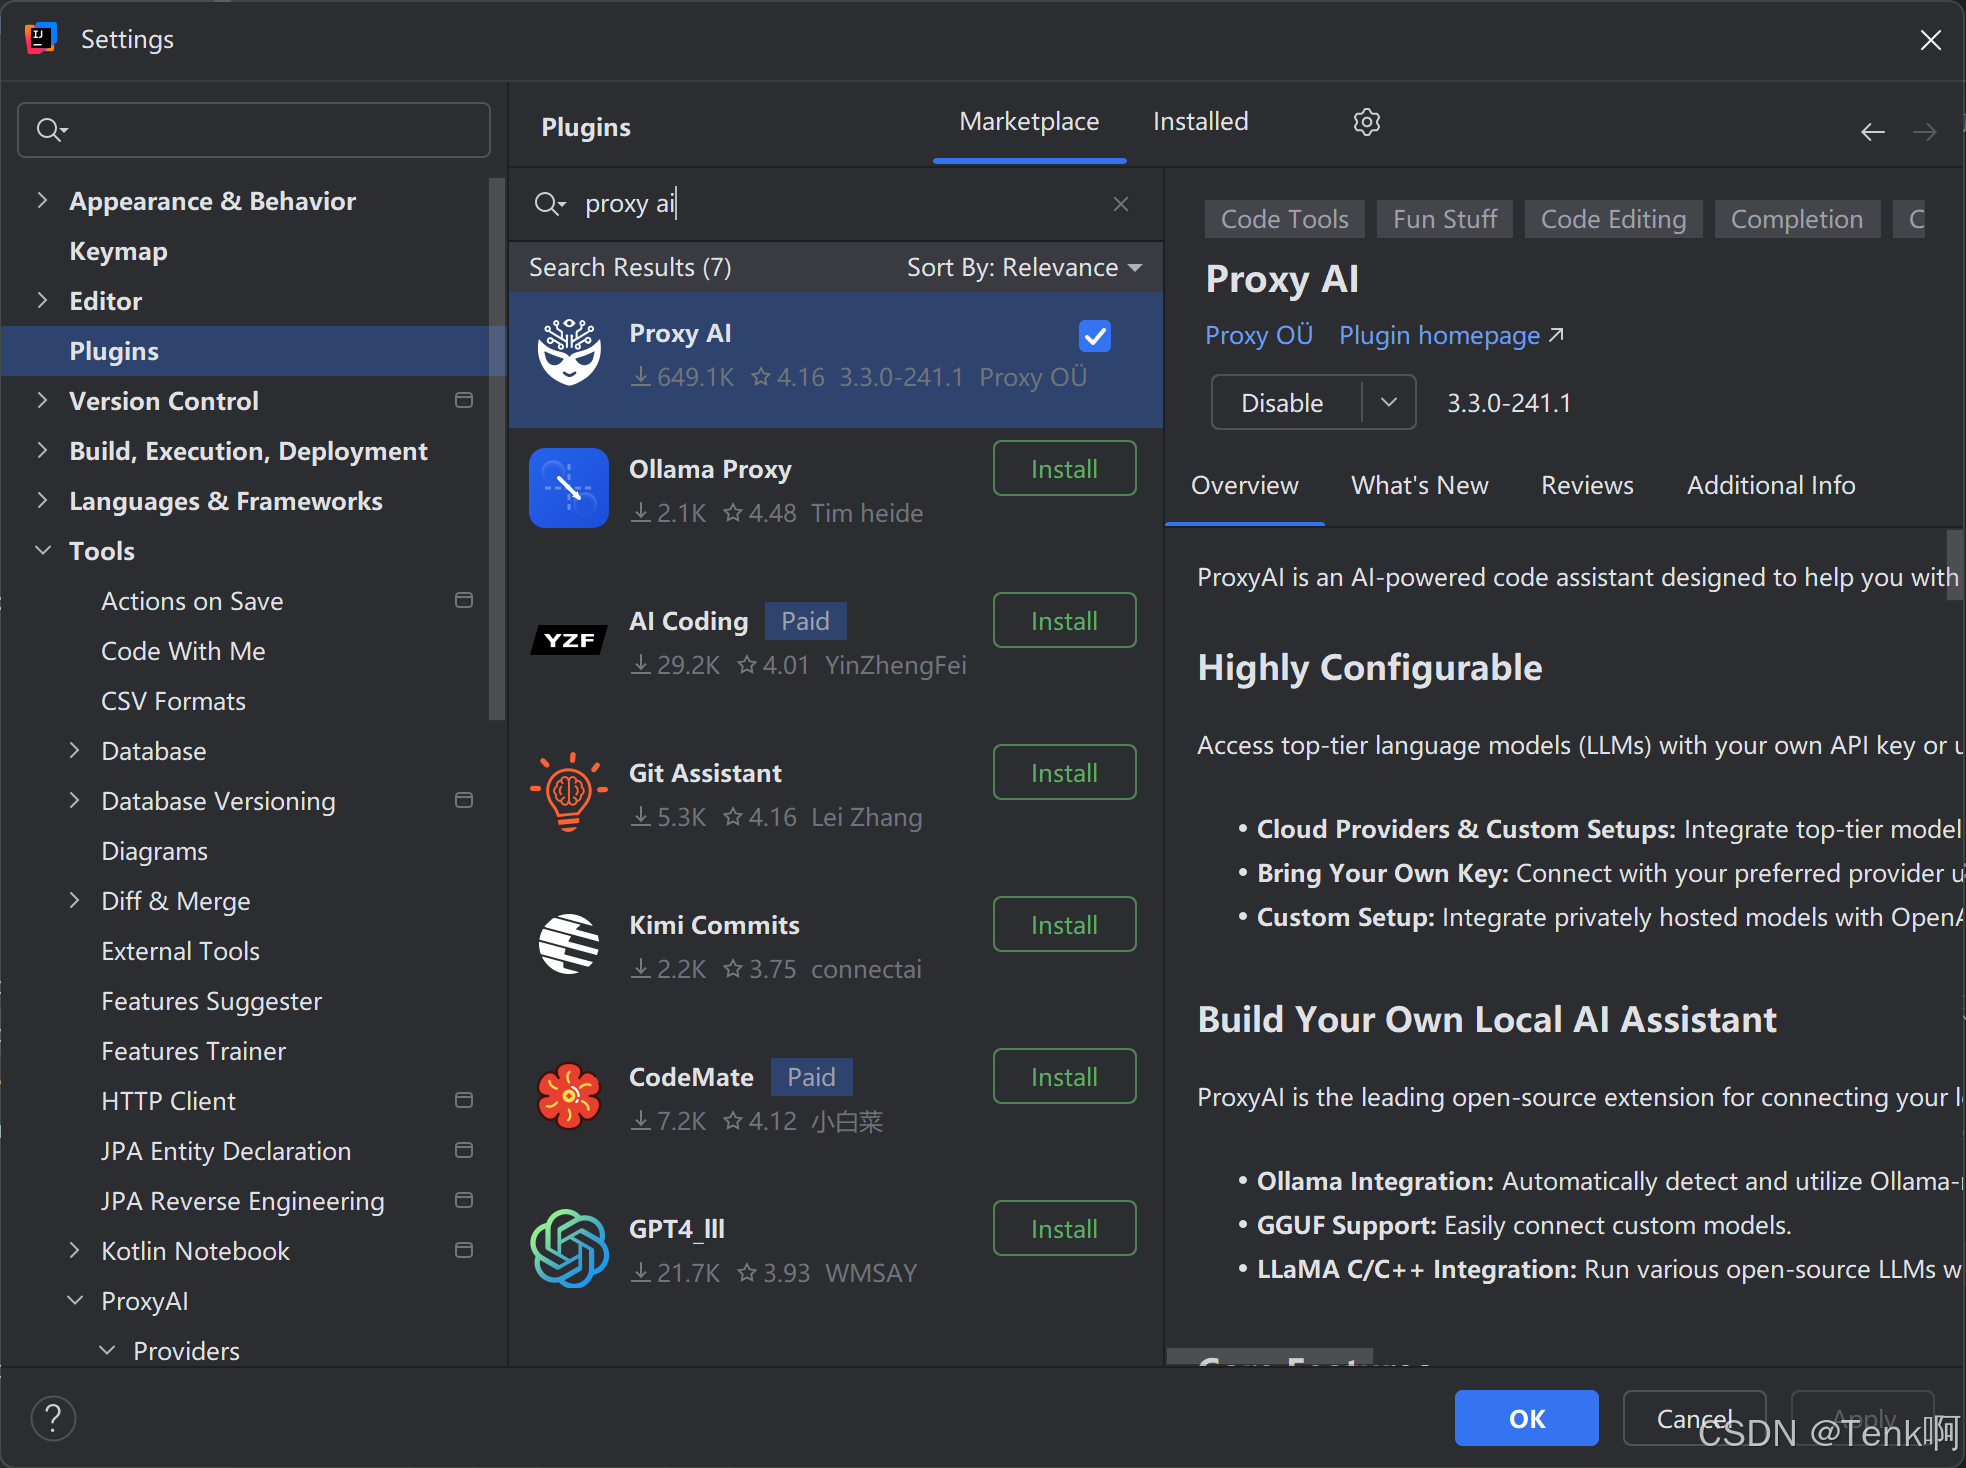The image size is (1966, 1468).
Task: Expand the Editor tree node
Action: coord(42,300)
